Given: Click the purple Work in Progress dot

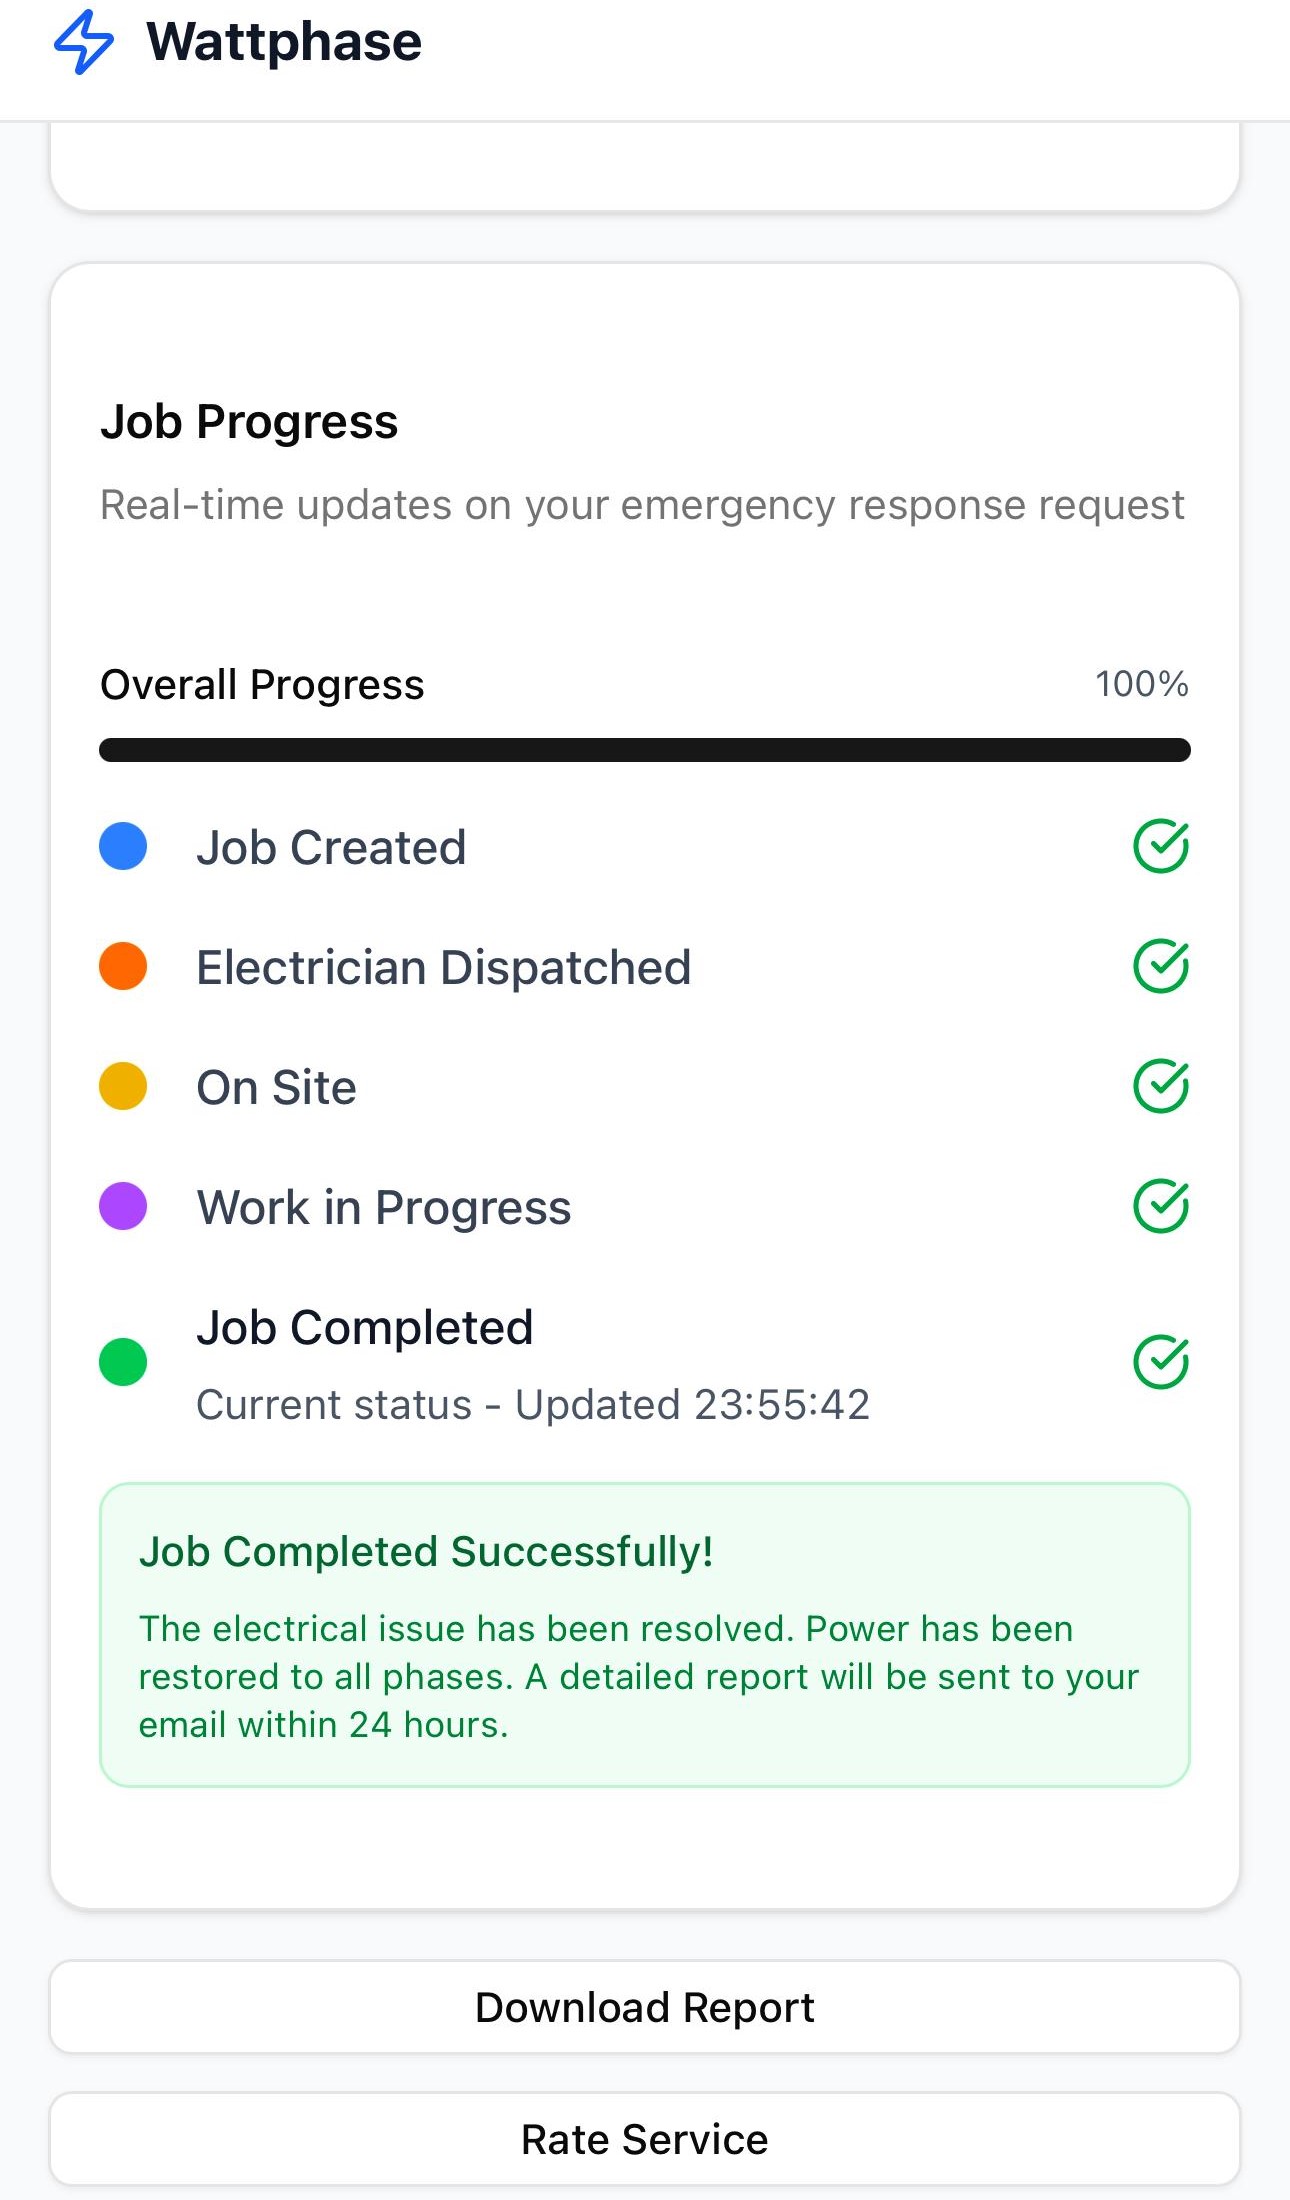Looking at the screenshot, I should (123, 1207).
